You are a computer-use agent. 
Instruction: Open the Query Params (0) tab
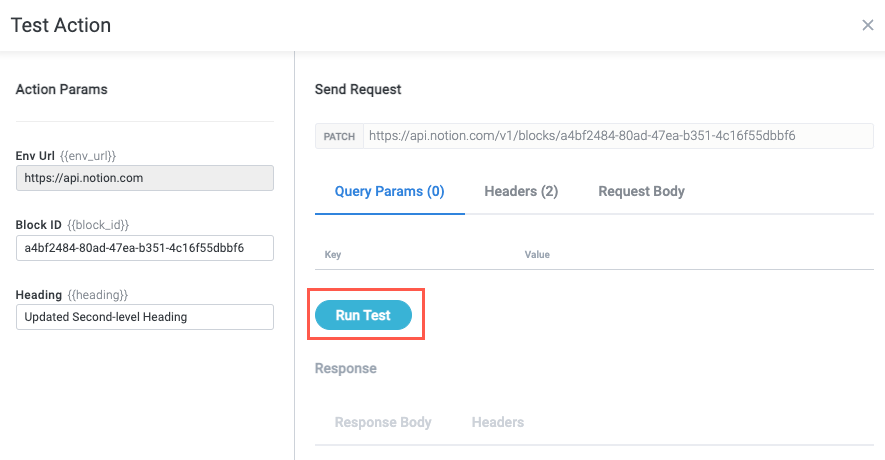point(389,191)
